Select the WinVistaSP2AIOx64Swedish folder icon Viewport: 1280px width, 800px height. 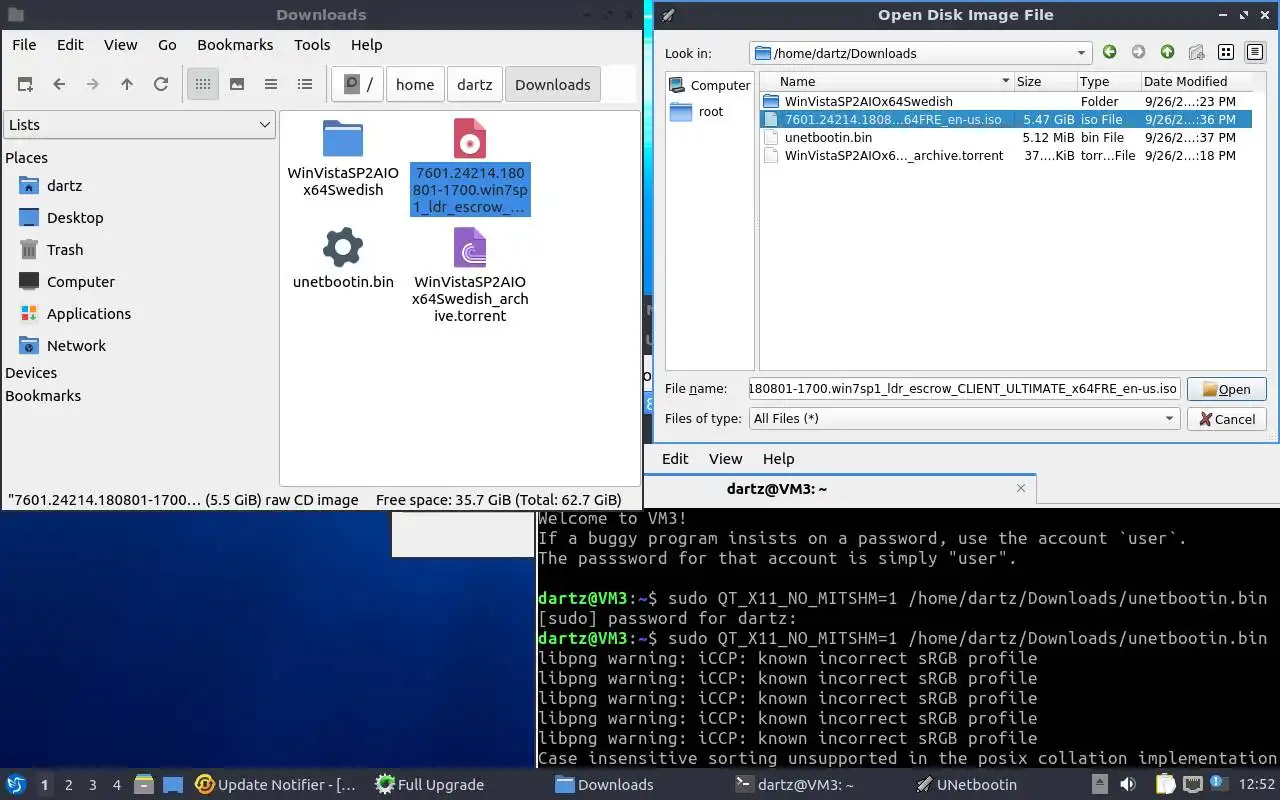click(343, 139)
